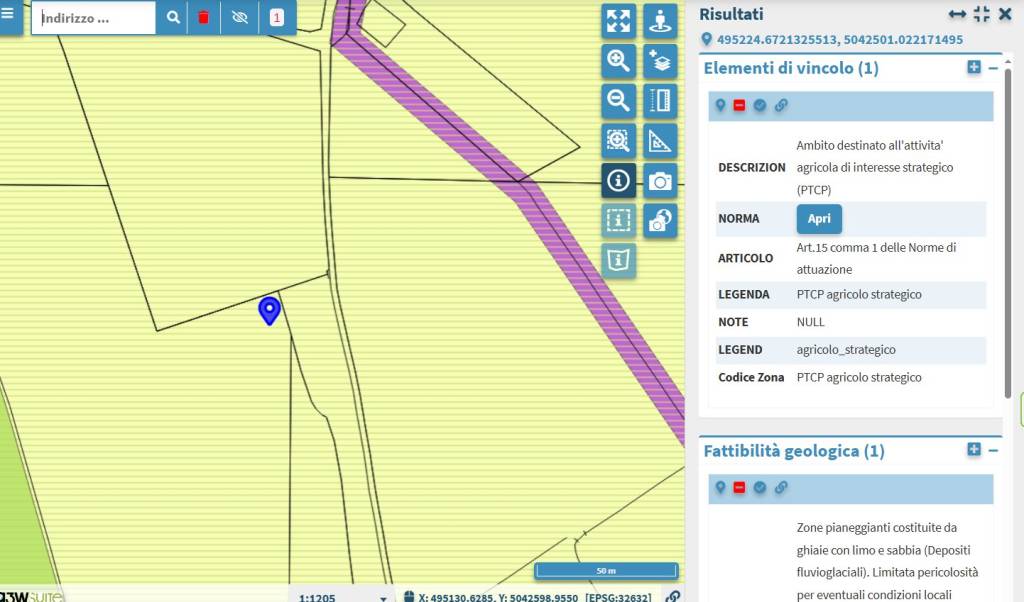This screenshot has height=602, width=1024.
Task: Collapse the Fattibilità geologica section
Action: pyautogui.click(x=993, y=451)
